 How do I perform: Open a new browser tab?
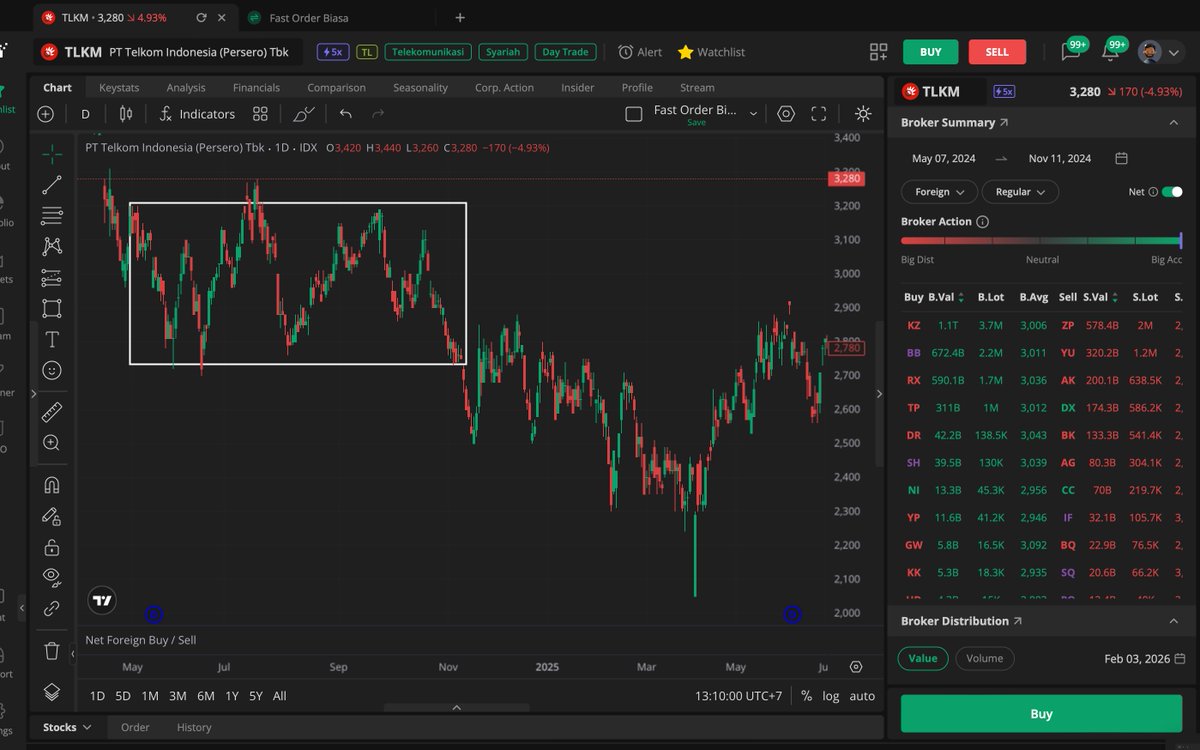(x=460, y=17)
